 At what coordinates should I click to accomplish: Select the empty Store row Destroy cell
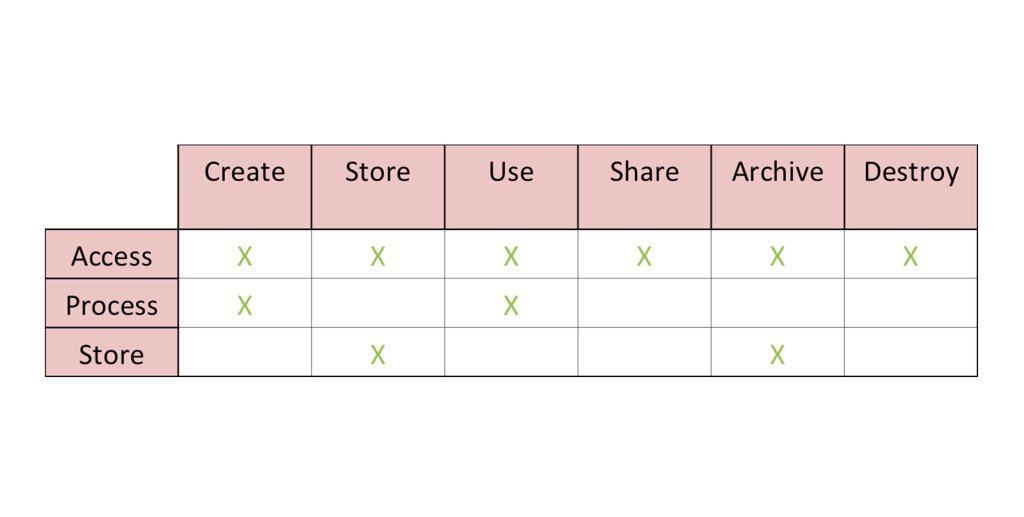click(911, 352)
